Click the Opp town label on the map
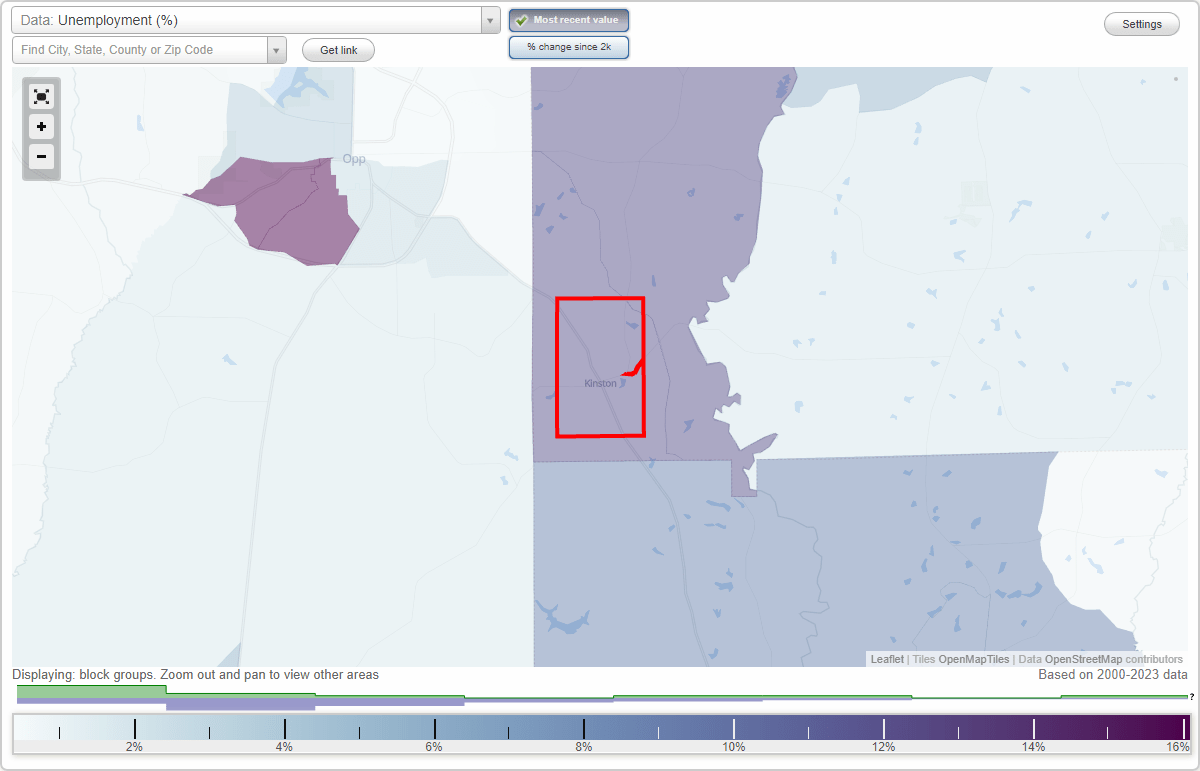The width and height of the screenshot is (1200, 771). [354, 159]
